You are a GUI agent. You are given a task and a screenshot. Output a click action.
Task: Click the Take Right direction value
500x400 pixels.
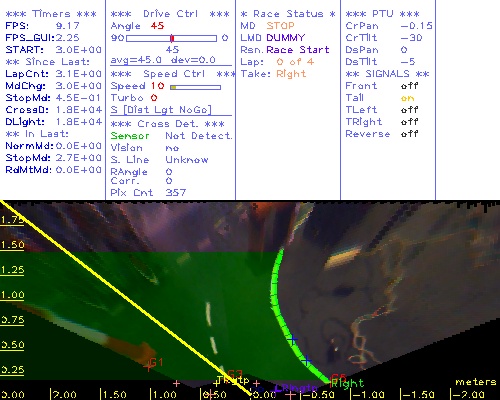coord(291,74)
